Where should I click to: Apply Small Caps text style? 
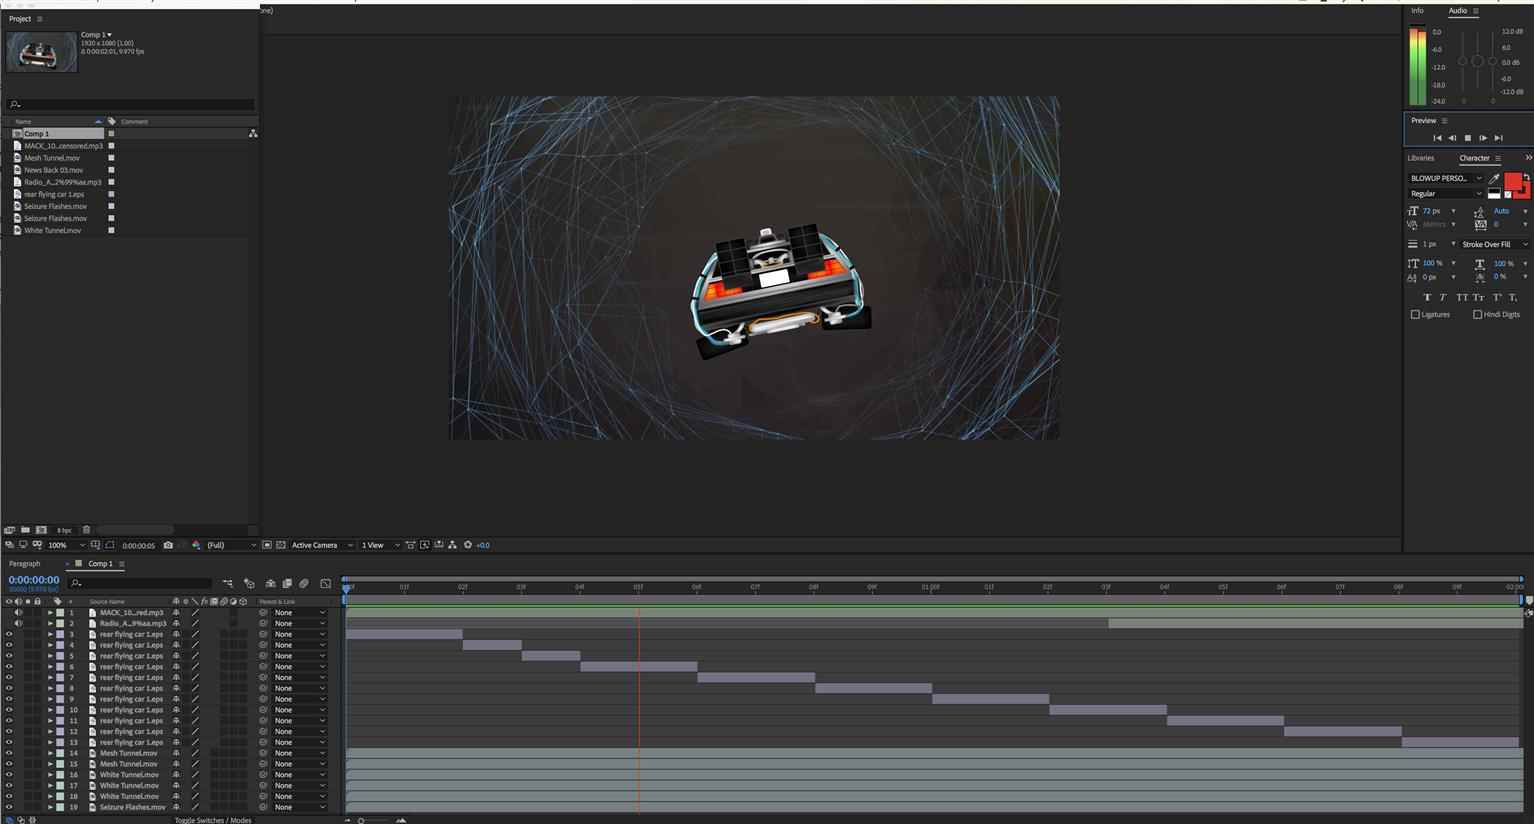[1478, 297]
